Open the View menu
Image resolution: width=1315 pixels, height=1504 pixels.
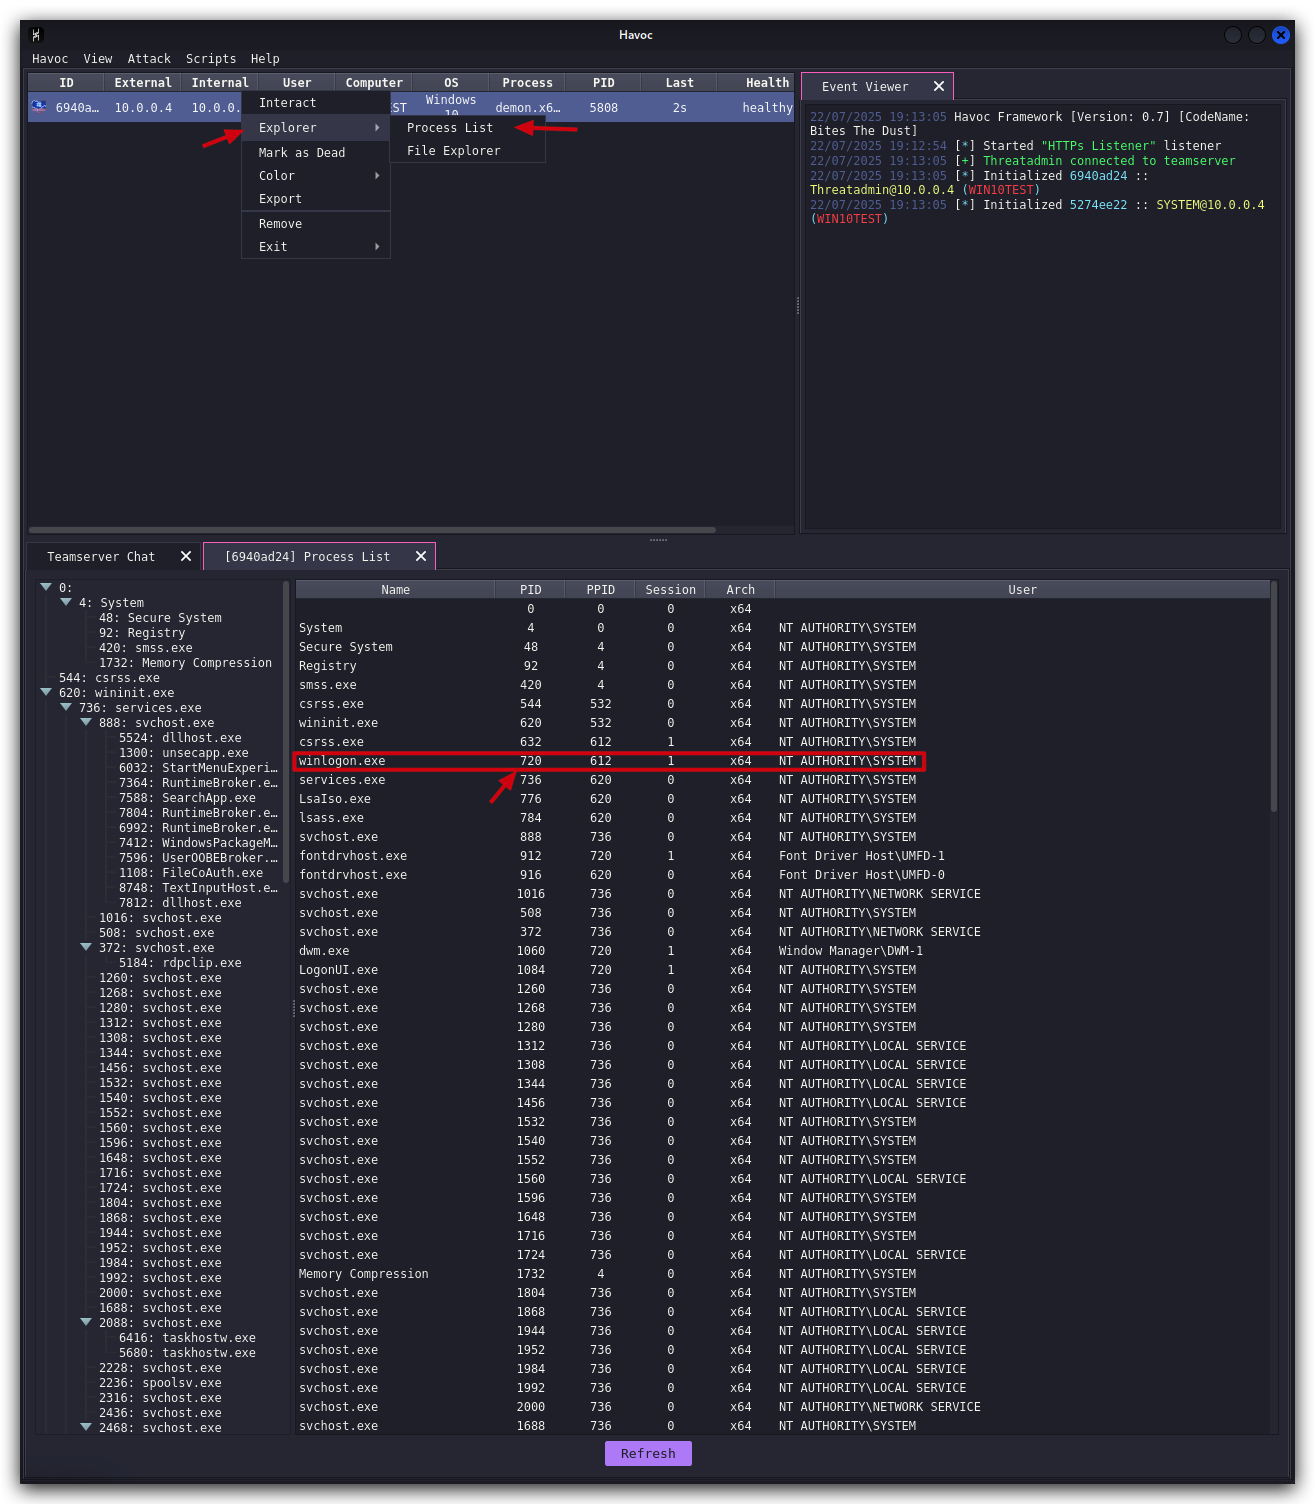(98, 59)
